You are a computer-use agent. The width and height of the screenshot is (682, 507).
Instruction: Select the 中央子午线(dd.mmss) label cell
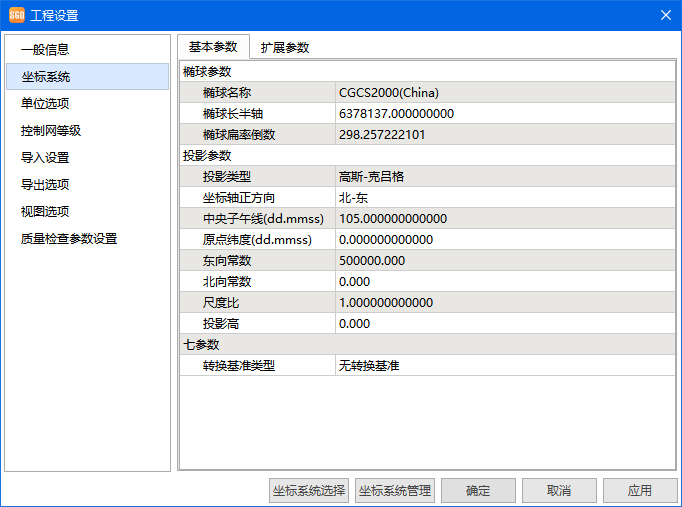pos(257,218)
